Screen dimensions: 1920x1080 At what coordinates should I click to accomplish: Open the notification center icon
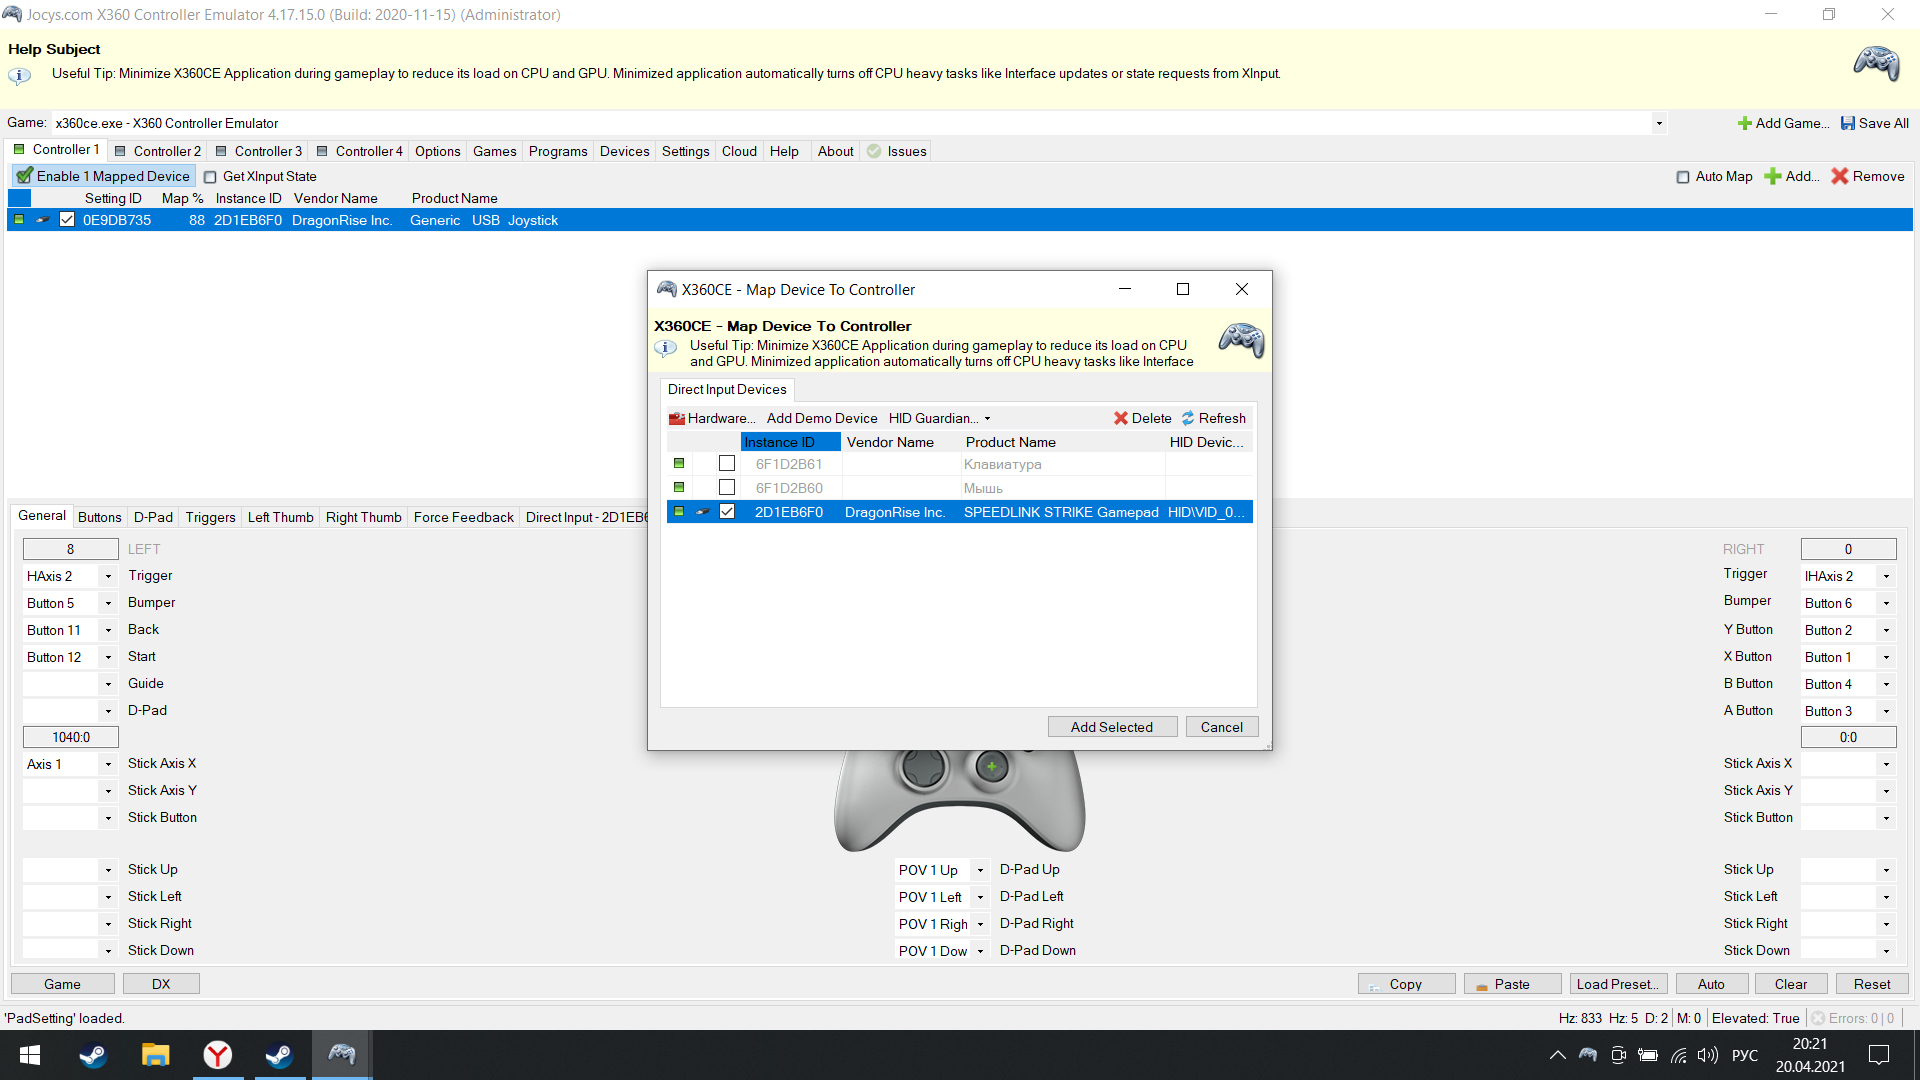[1879, 1055]
